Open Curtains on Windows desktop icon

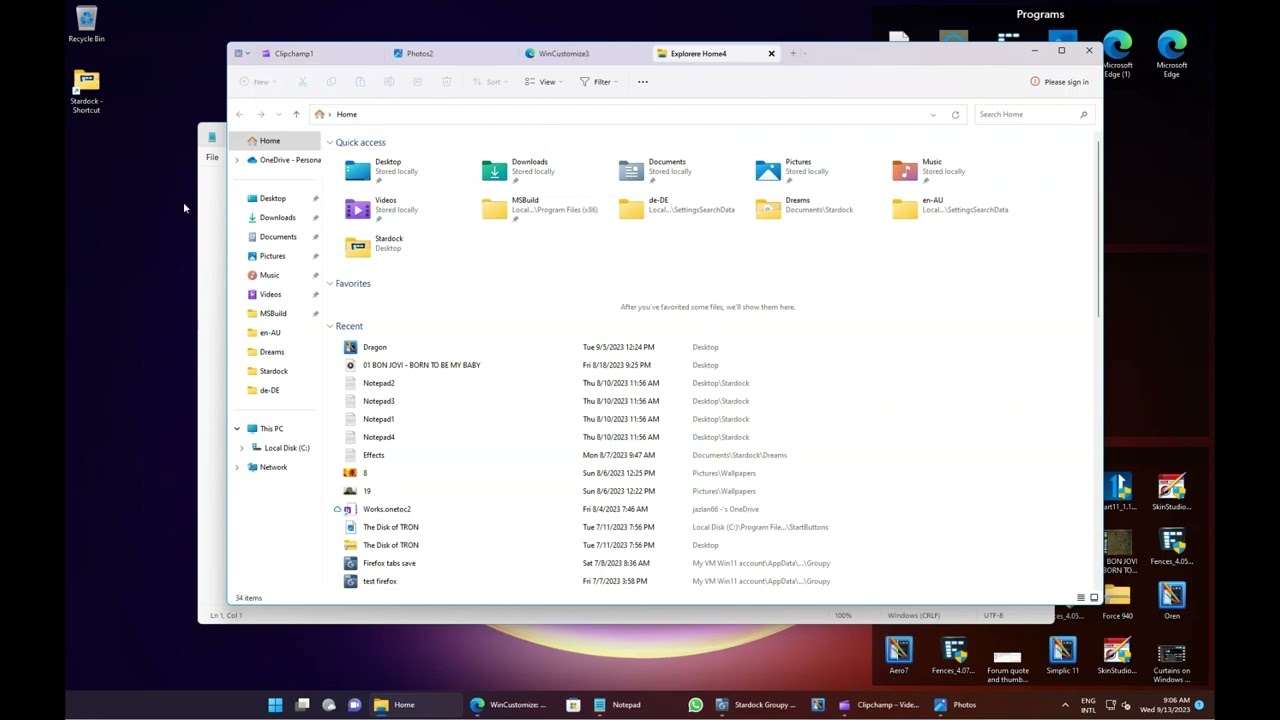[x=1171, y=662]
